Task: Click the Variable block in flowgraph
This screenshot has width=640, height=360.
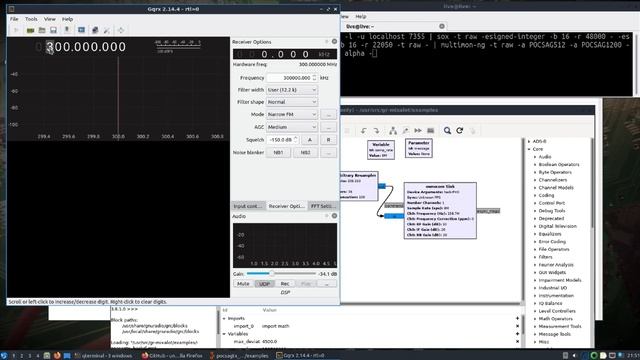Action: (381, 150)
